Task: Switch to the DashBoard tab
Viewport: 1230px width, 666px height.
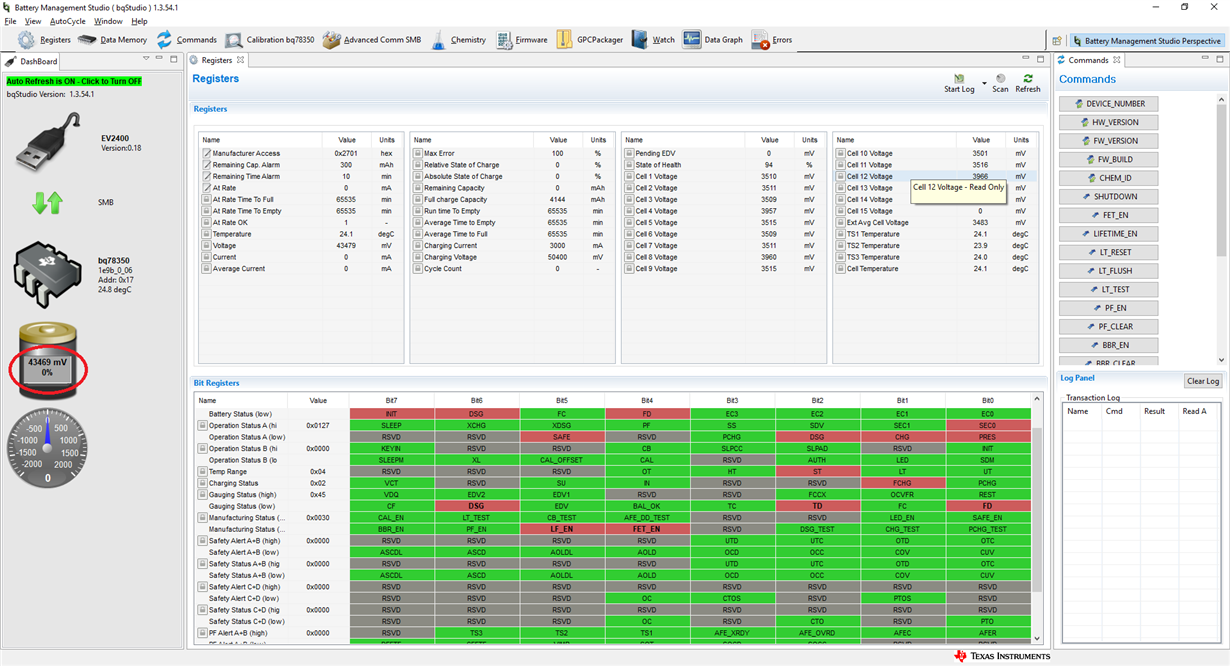Action: coord(32,61)
